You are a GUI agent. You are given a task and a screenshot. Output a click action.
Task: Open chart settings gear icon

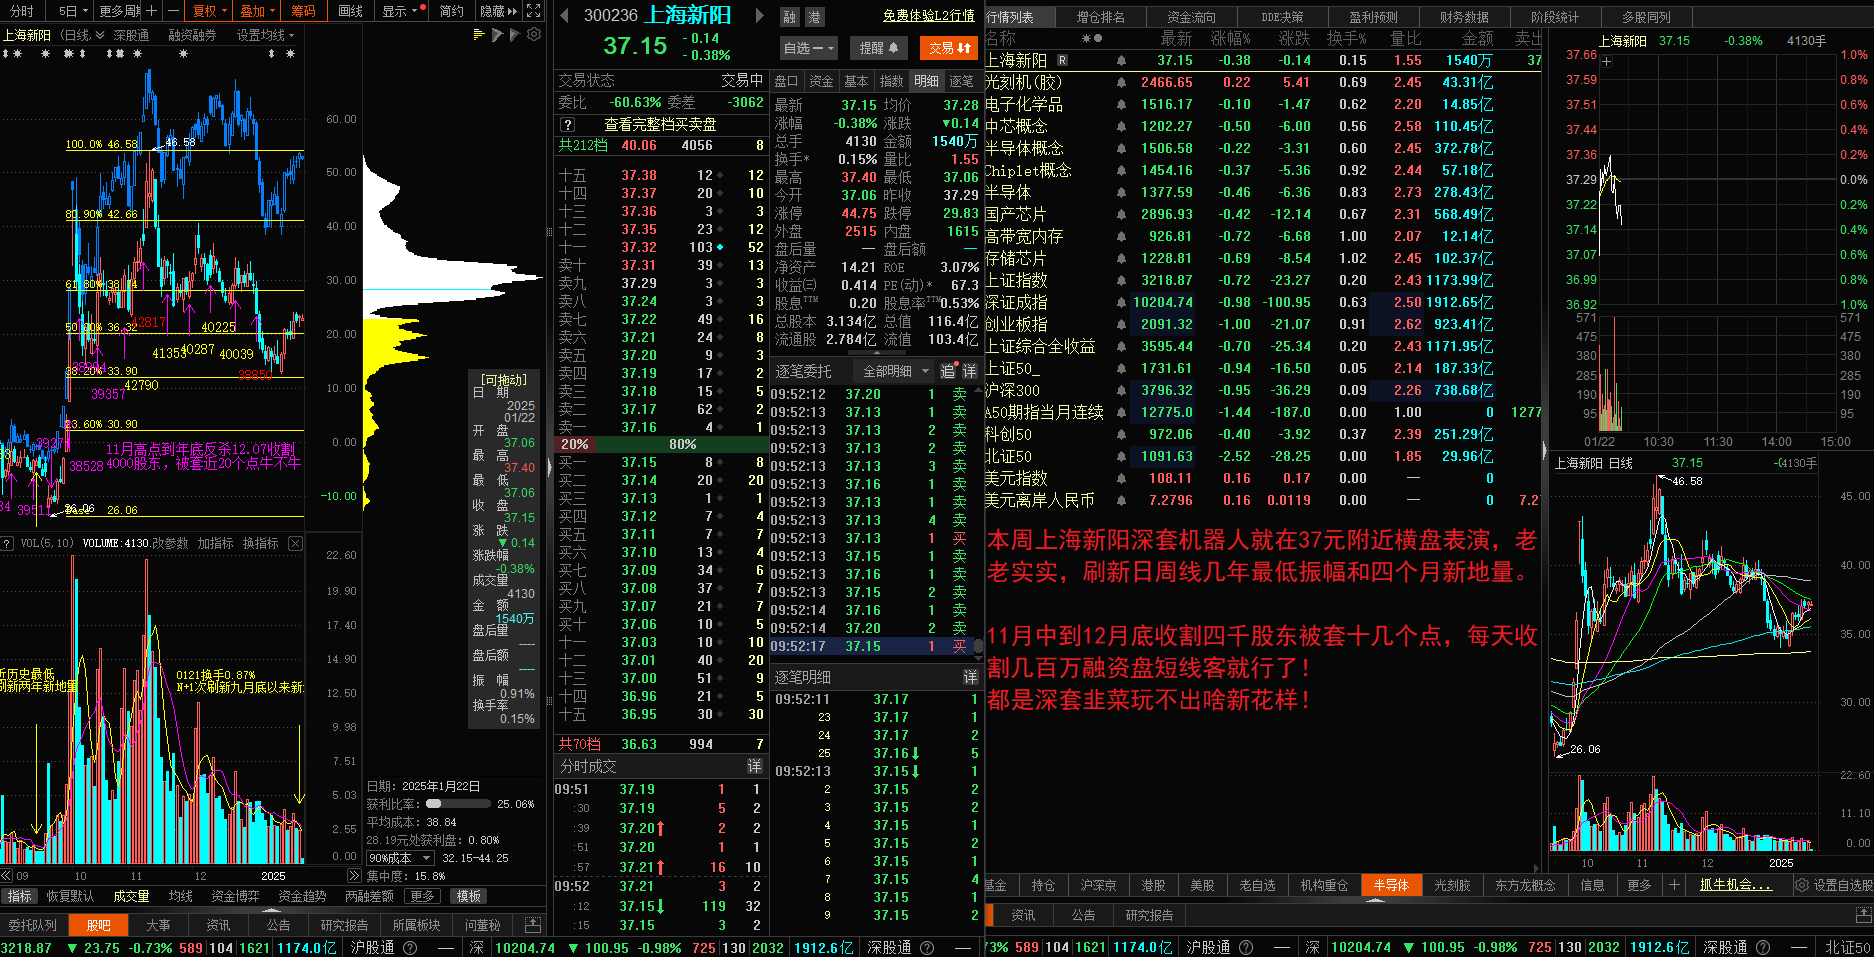click(x=534, y=35)
